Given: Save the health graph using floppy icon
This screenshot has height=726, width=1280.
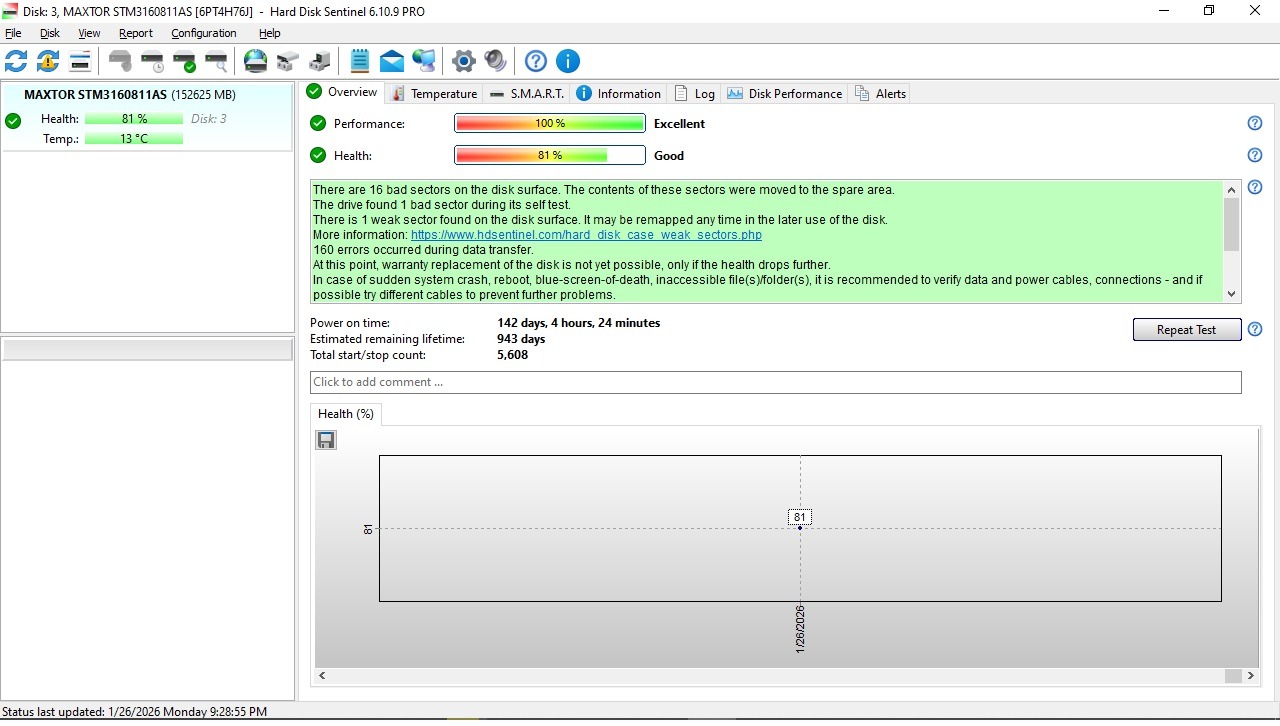Looking at the screenshot, I should tap(326, 440).
